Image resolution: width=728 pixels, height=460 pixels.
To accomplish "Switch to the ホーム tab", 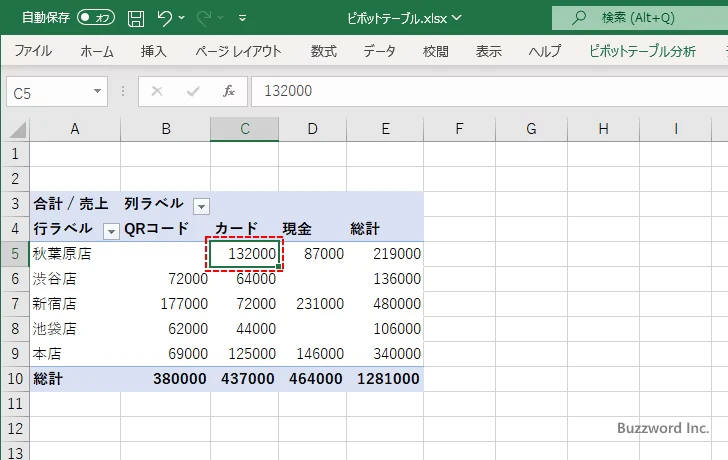I will (97, 51).
